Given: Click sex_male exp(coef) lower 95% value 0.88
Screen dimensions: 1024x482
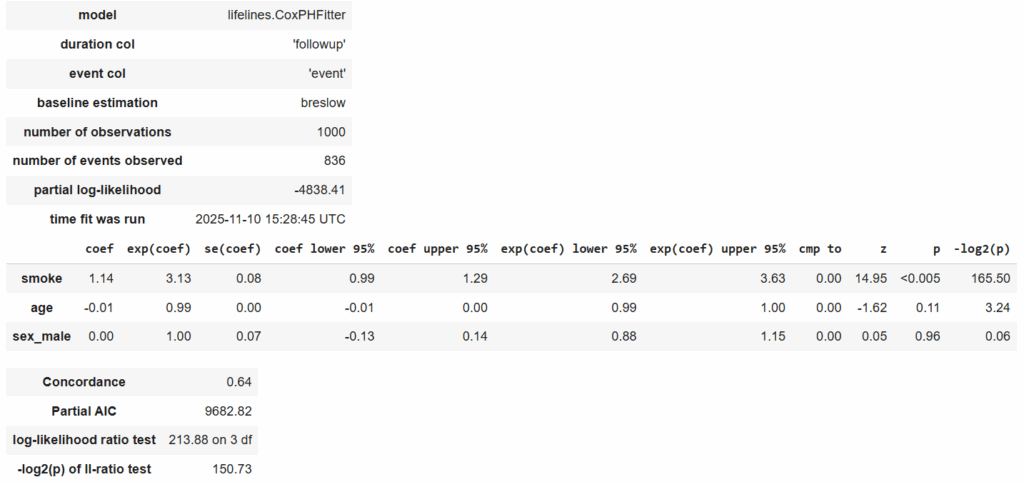Looking at the screenshot, I should [x=624, y=336].
